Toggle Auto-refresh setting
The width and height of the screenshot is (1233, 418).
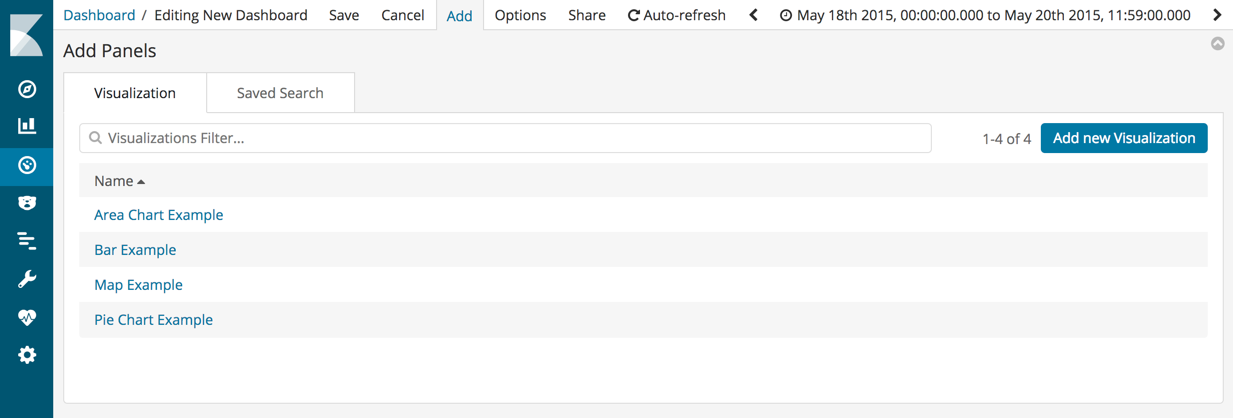[676, 15]
